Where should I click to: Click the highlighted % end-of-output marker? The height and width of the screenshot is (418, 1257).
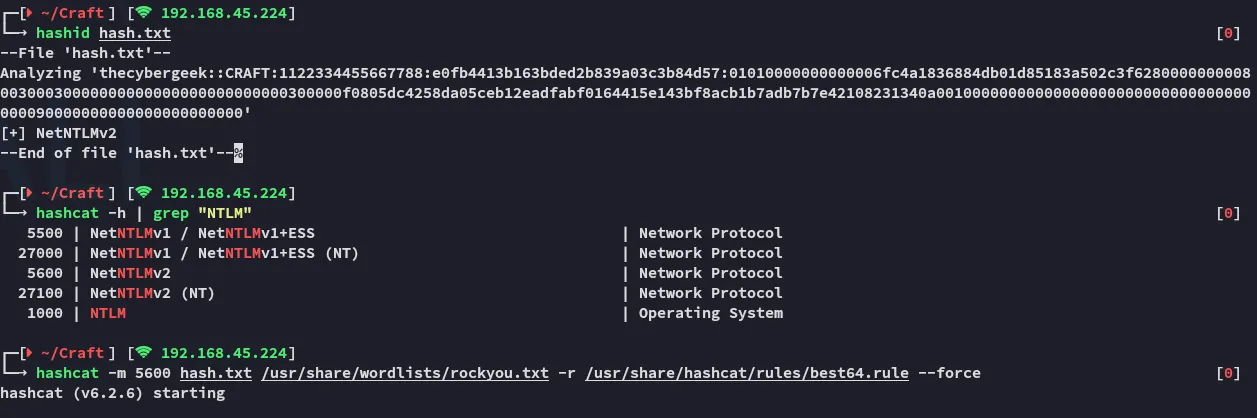[x=239, y=152]
